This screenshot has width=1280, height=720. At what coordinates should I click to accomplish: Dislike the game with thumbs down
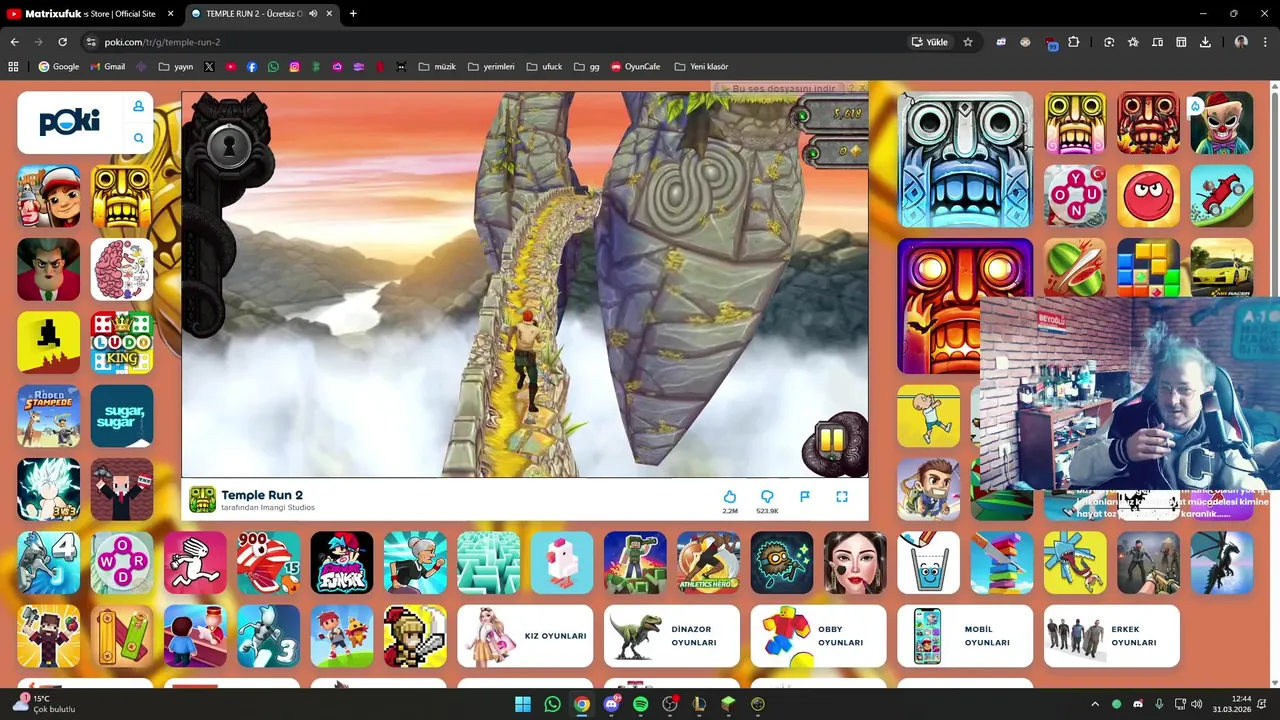[x=767, y=497]
